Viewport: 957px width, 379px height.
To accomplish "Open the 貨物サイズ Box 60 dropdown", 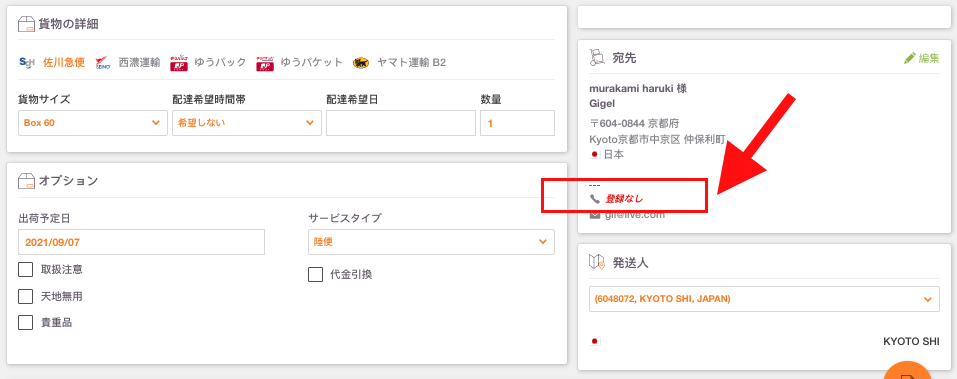I will [x=93, y=123].
